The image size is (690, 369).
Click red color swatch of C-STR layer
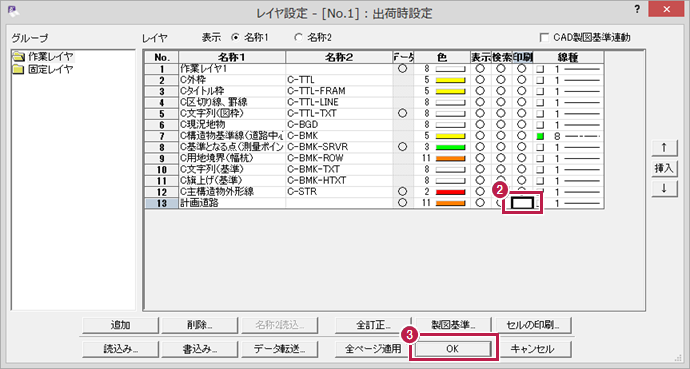tap(450, 192)
